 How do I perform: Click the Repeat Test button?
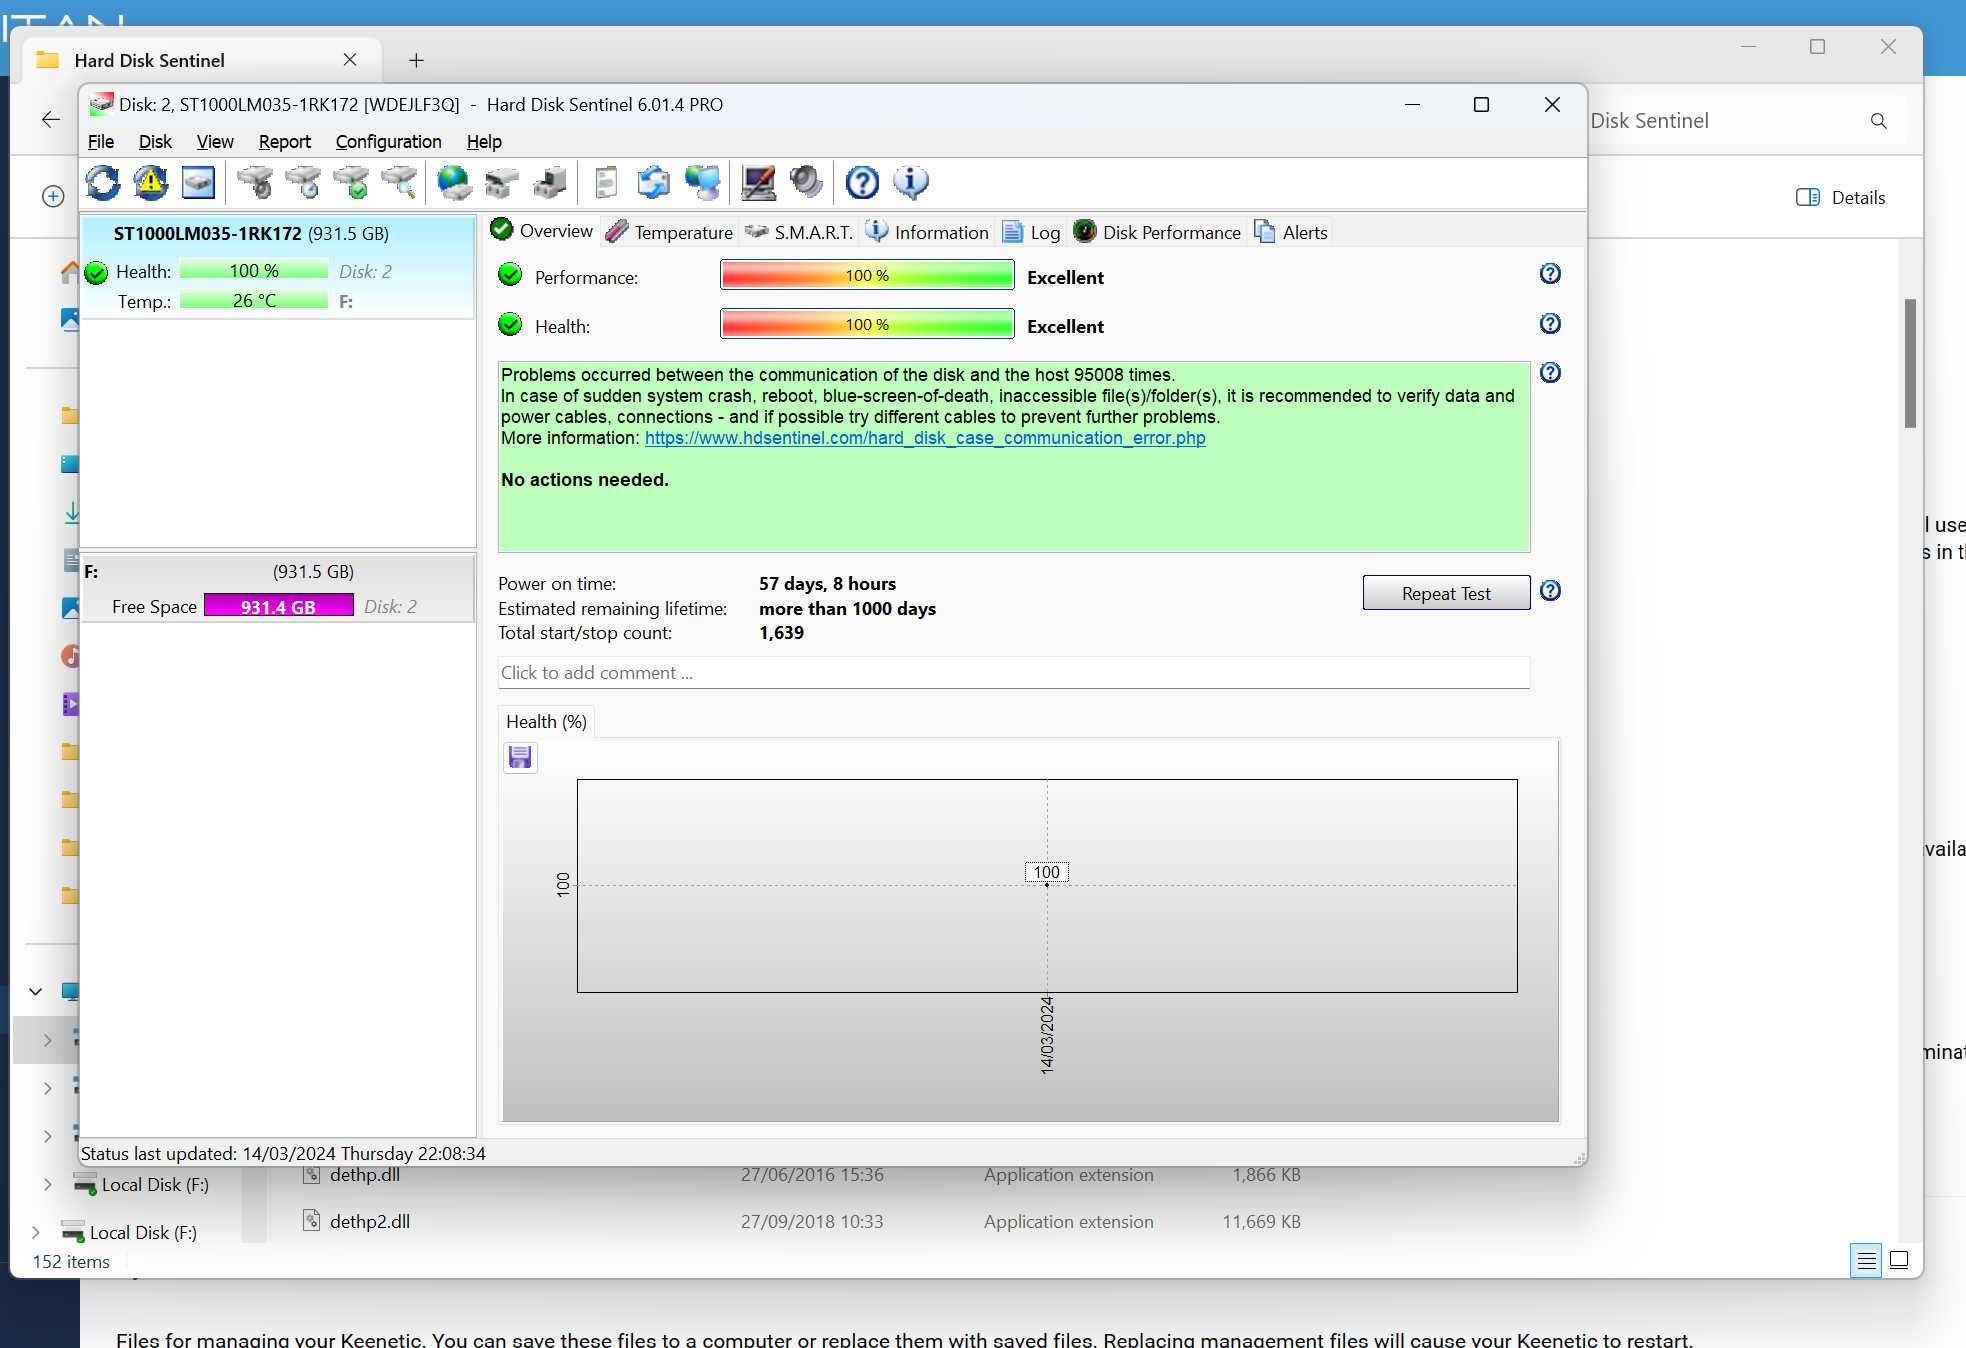(1446, 593)
